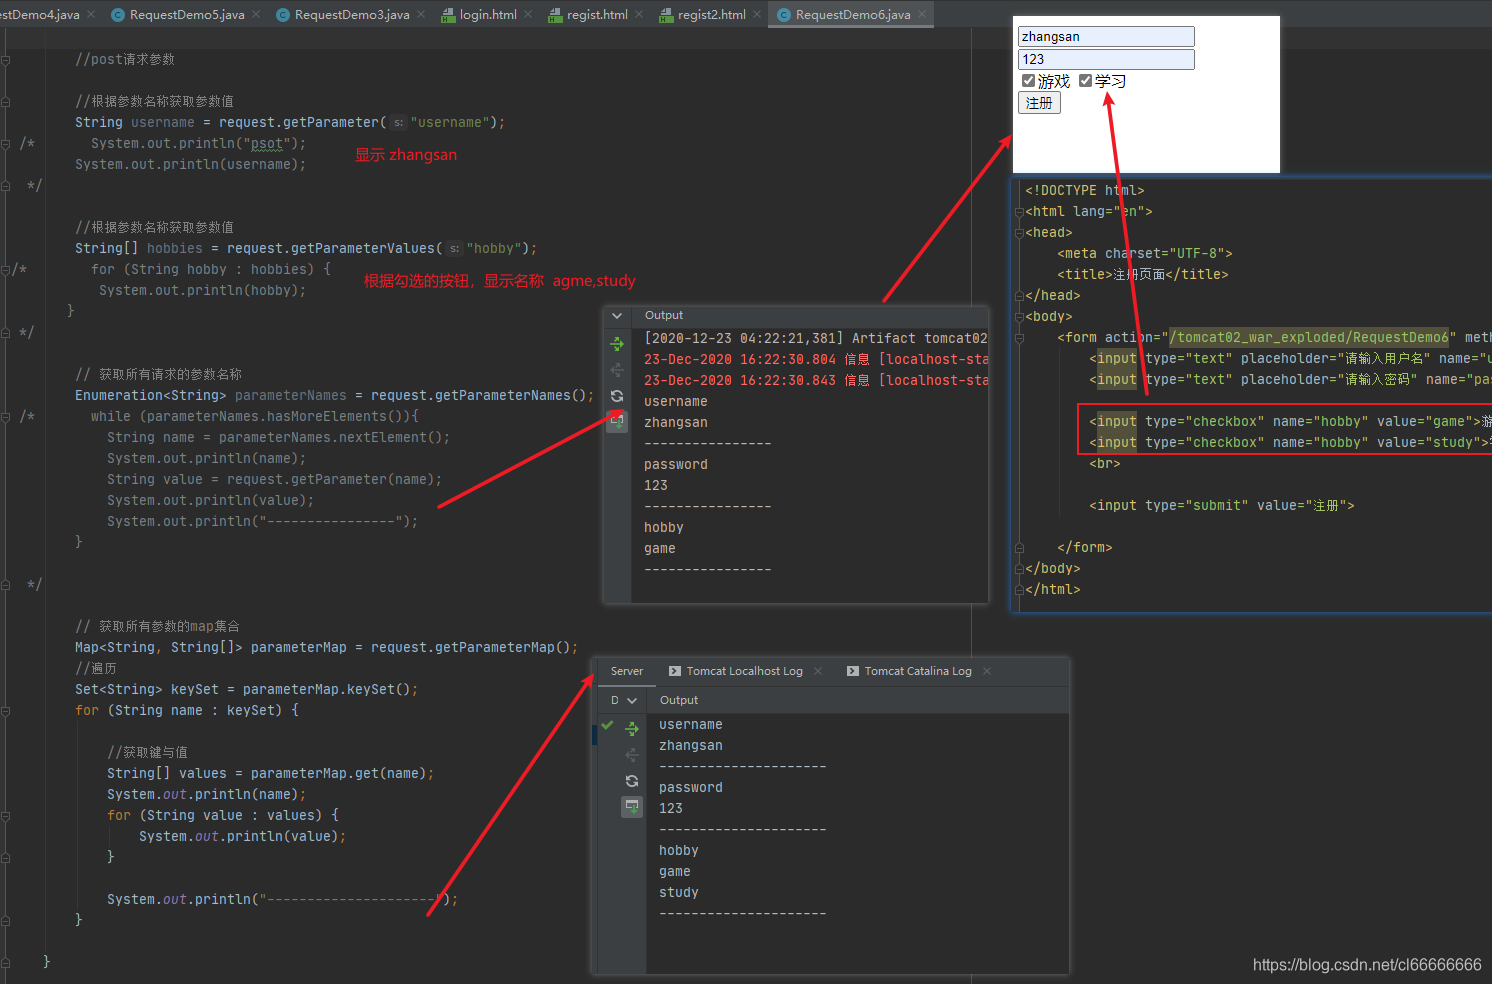The image size is (1492, 984).
Task: Select the Server tab in run panel
Action: pyautogui.click(x=627, y=671)
